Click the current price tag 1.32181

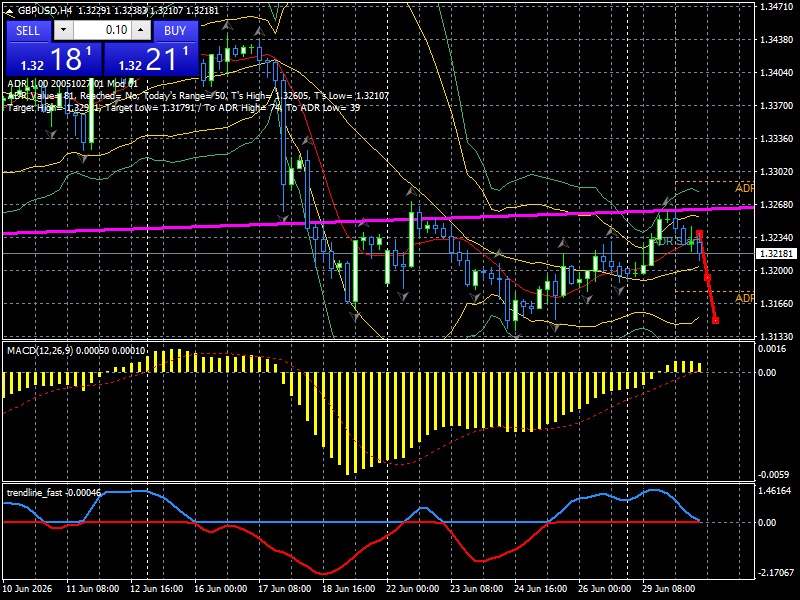pos(776,254)
